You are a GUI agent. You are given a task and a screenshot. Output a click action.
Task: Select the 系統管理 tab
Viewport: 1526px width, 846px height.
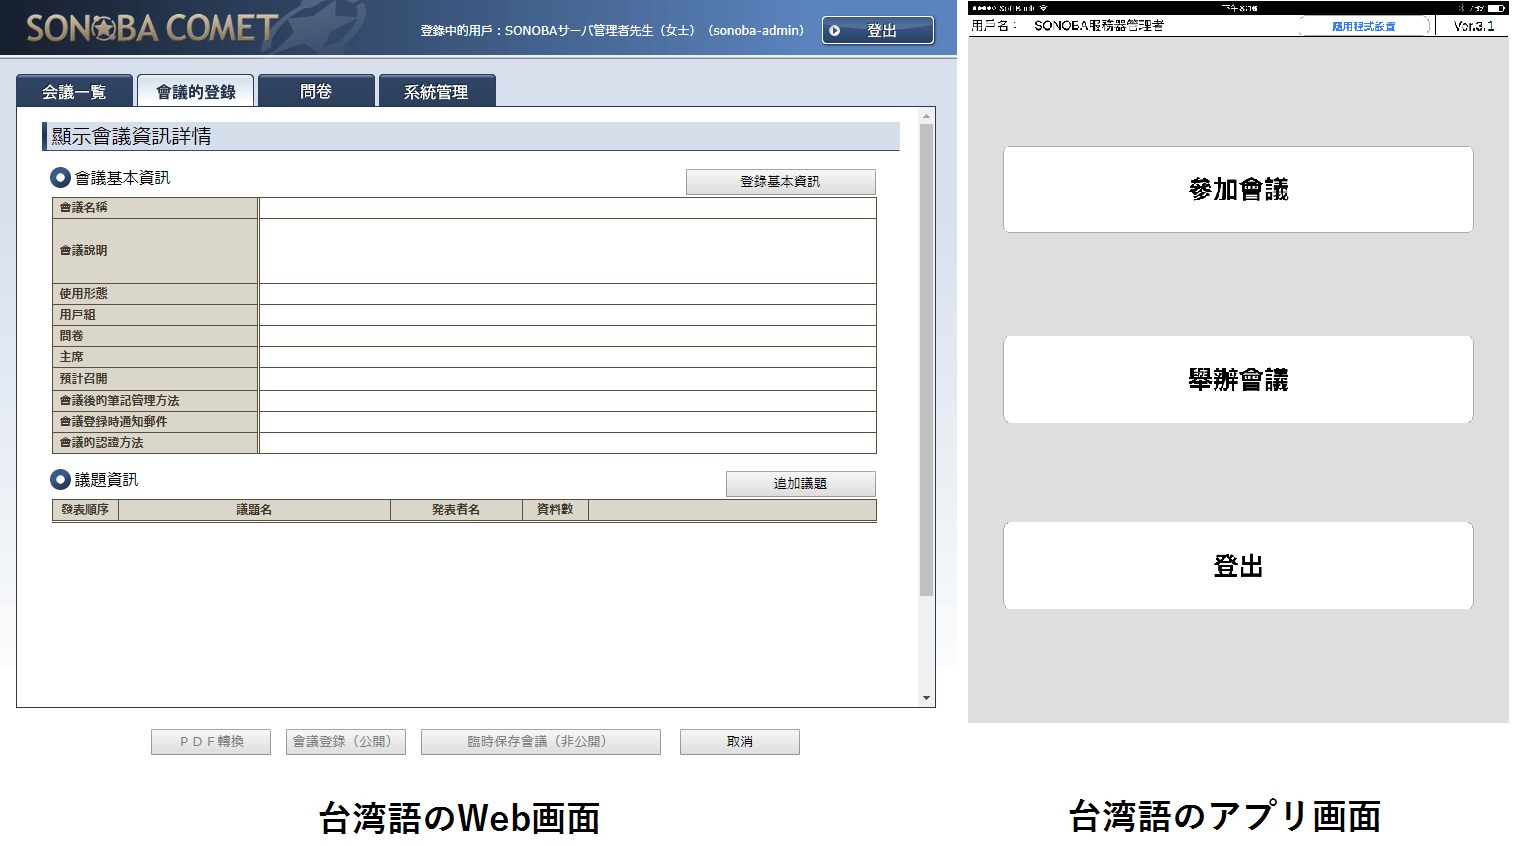(x=436, y=90)
